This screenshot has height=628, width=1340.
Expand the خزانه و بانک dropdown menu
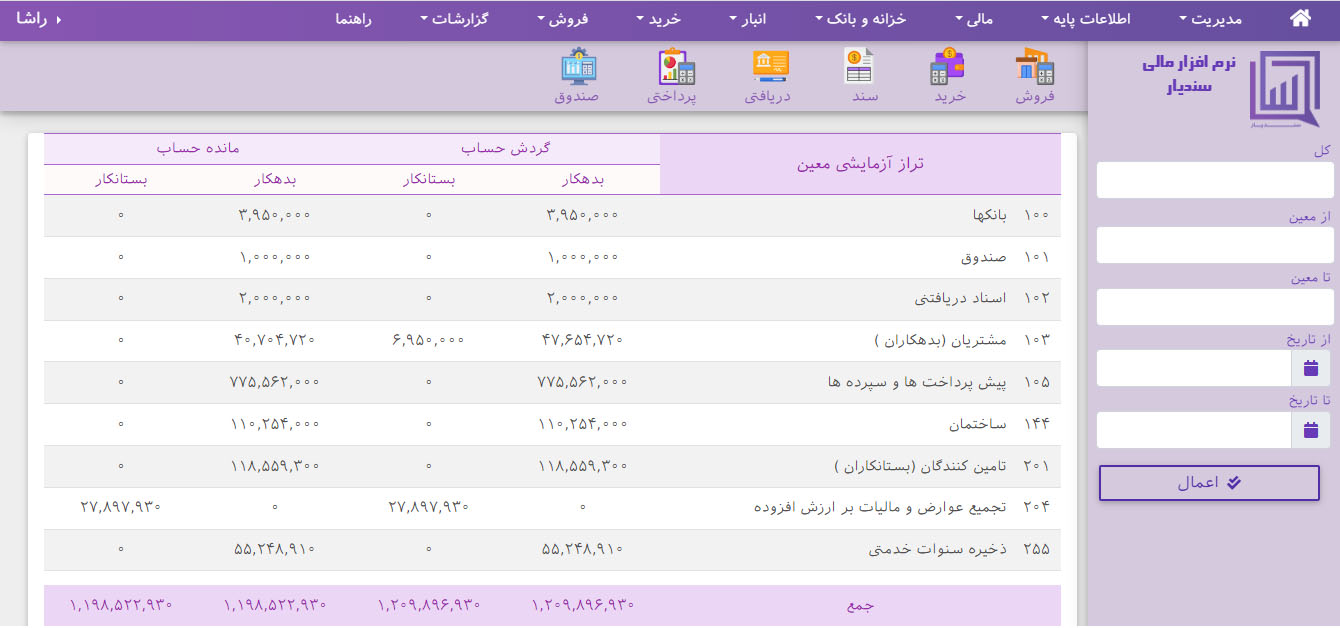coord(861,19)
